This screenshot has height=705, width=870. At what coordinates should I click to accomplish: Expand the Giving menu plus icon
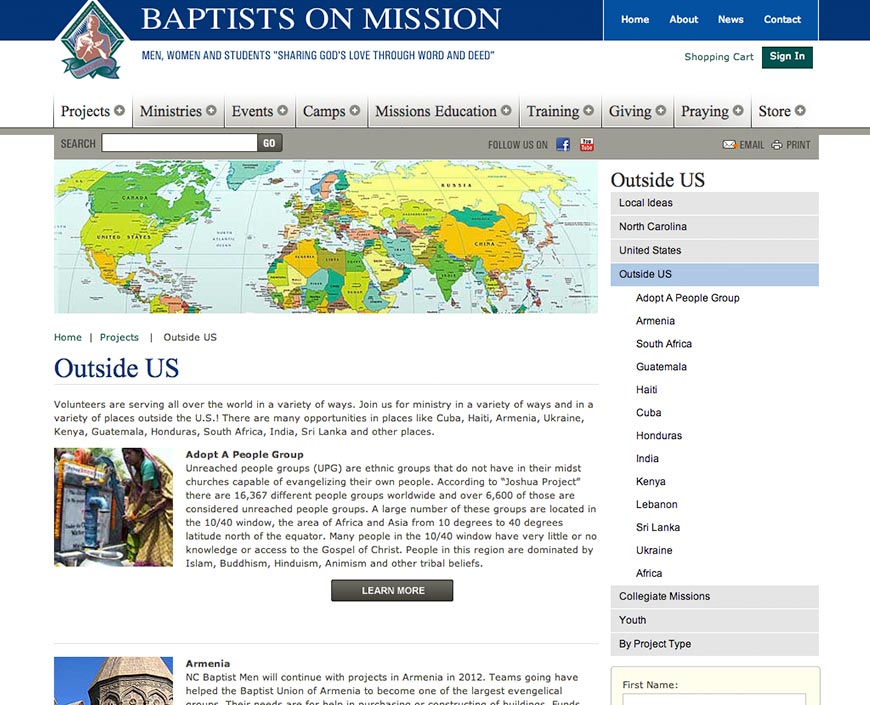point(661,110)
